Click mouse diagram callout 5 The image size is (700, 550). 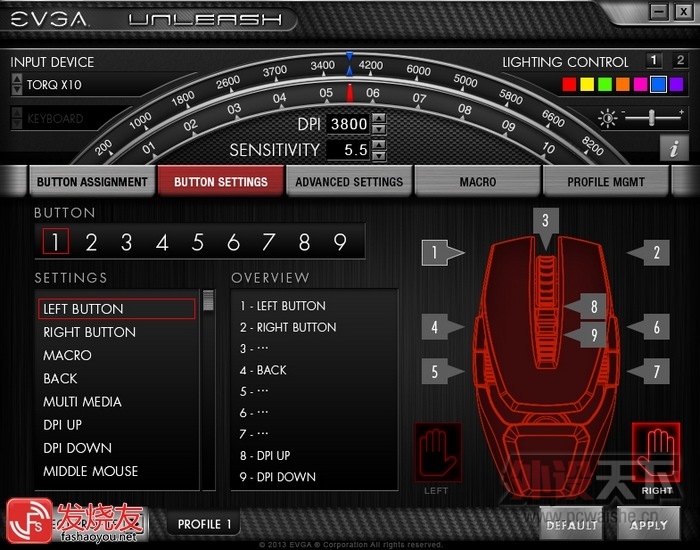coord(442,371)
